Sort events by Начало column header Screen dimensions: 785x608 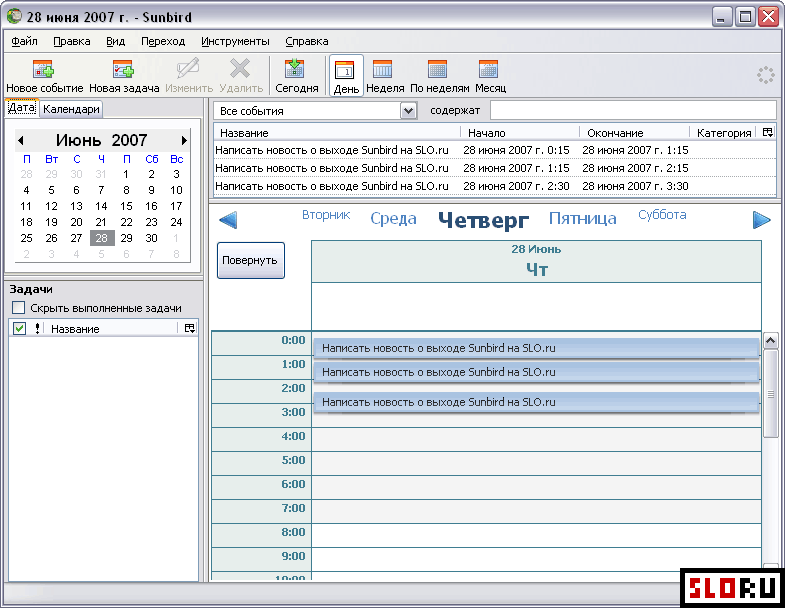(x=520, y=133)
